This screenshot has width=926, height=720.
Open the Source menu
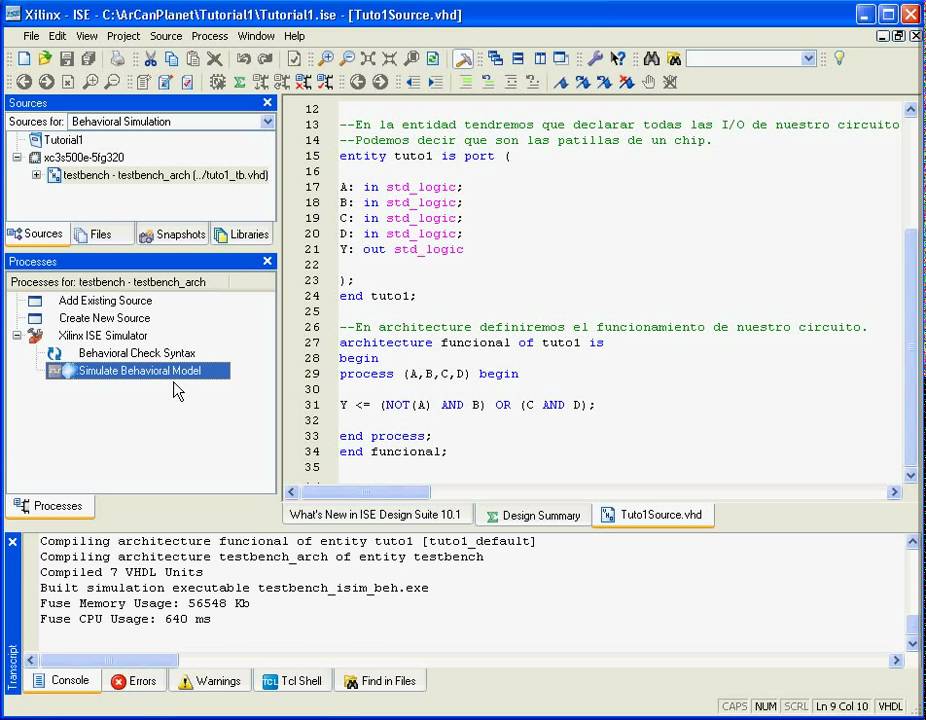(166, 36)
